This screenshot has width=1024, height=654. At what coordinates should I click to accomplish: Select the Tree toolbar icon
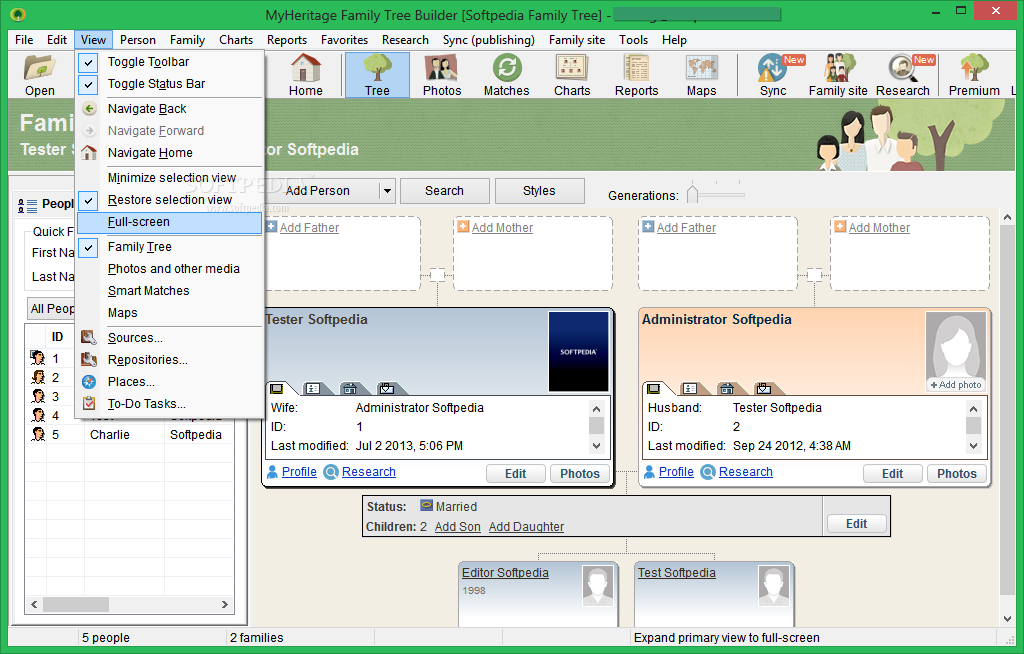point(377,75)
